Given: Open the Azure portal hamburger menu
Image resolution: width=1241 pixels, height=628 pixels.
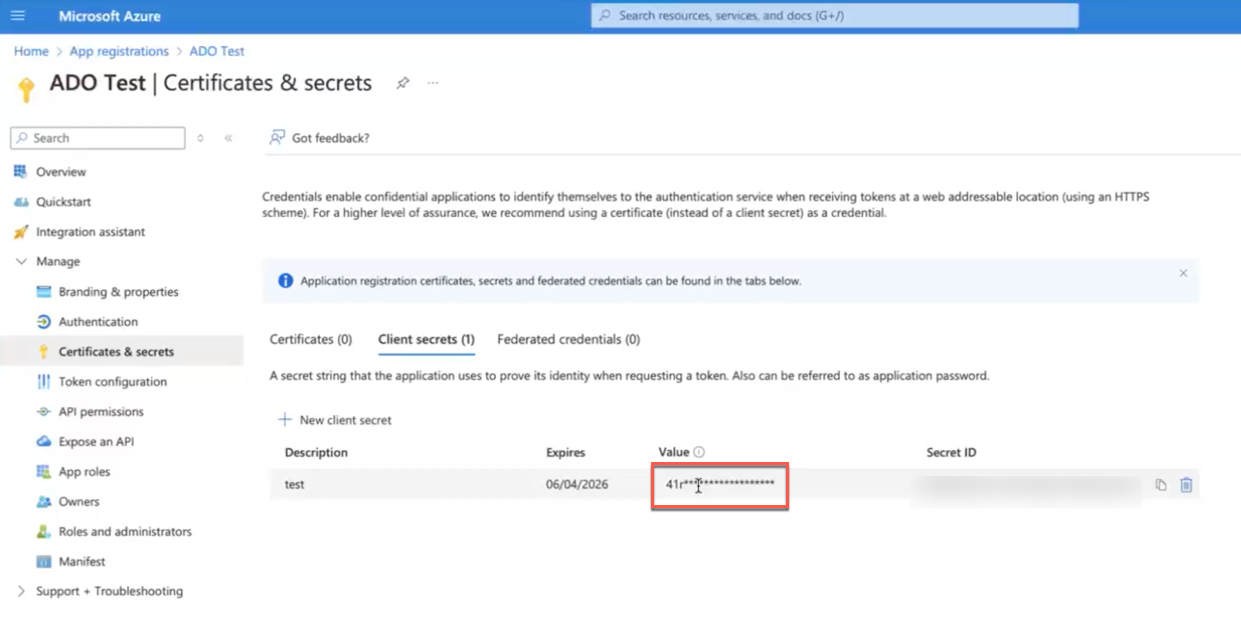Looking at the screenshot, I should pos(18,16).
